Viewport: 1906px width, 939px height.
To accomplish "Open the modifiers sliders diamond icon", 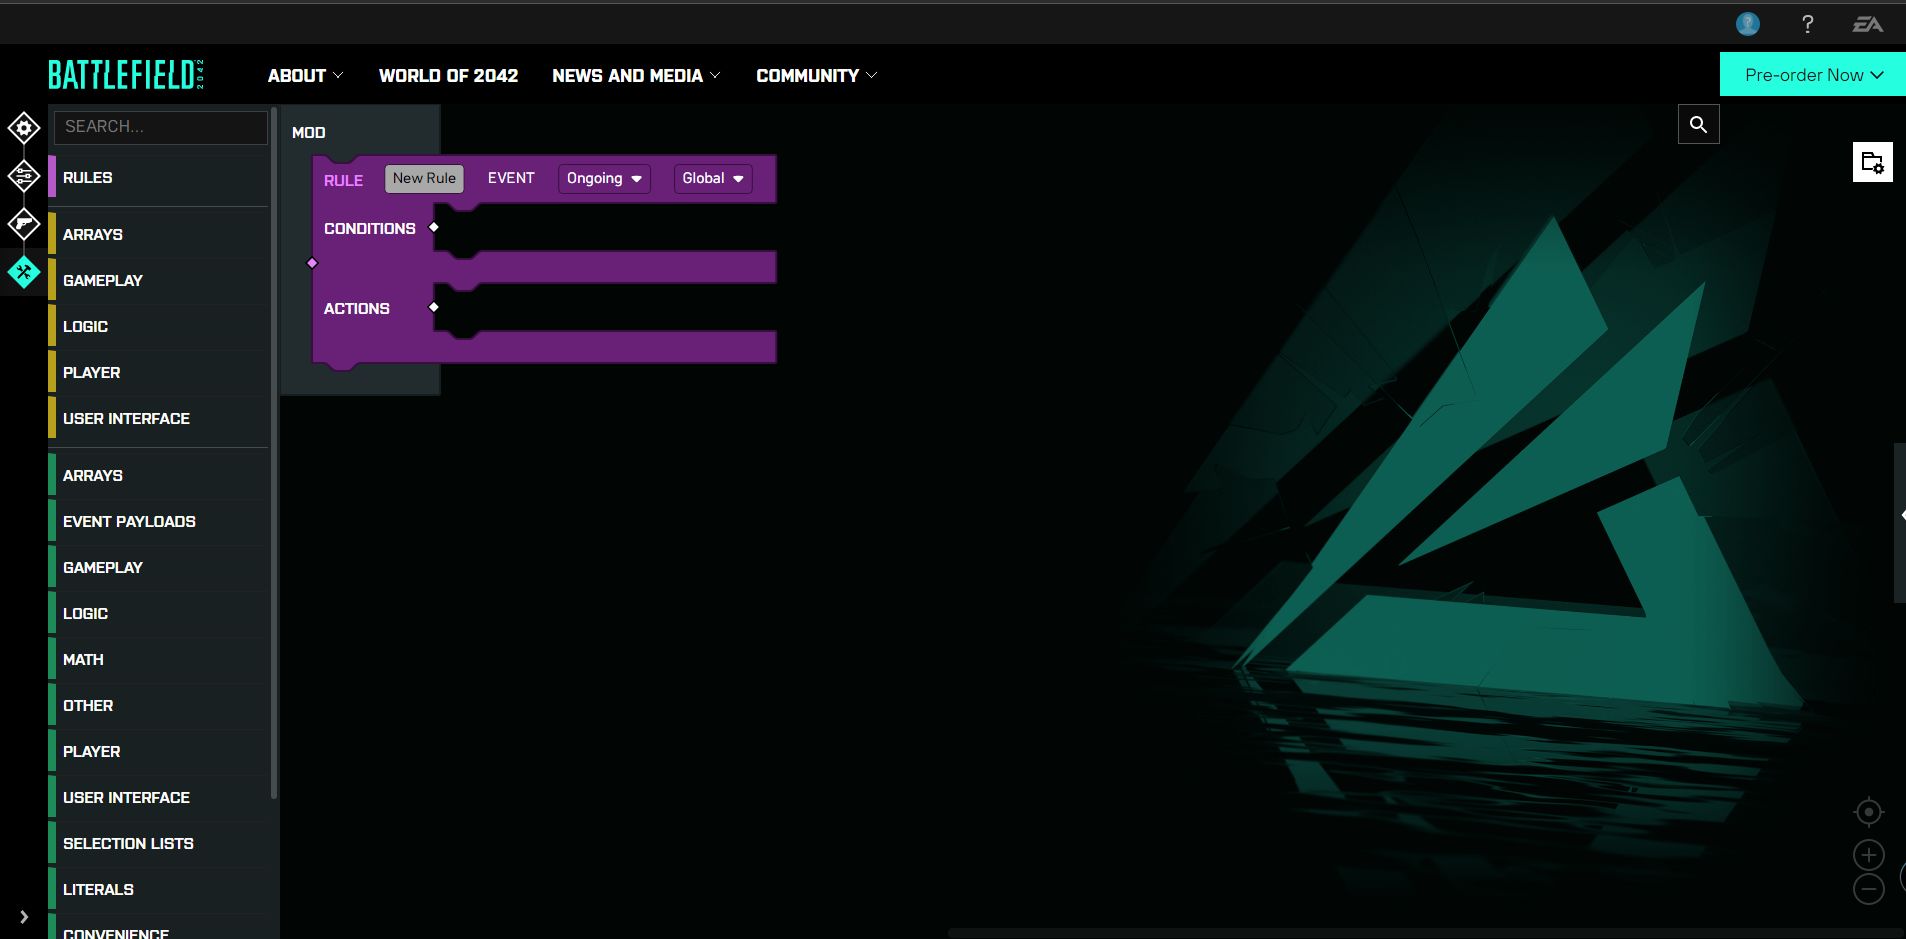I will [x=24, y=176].
